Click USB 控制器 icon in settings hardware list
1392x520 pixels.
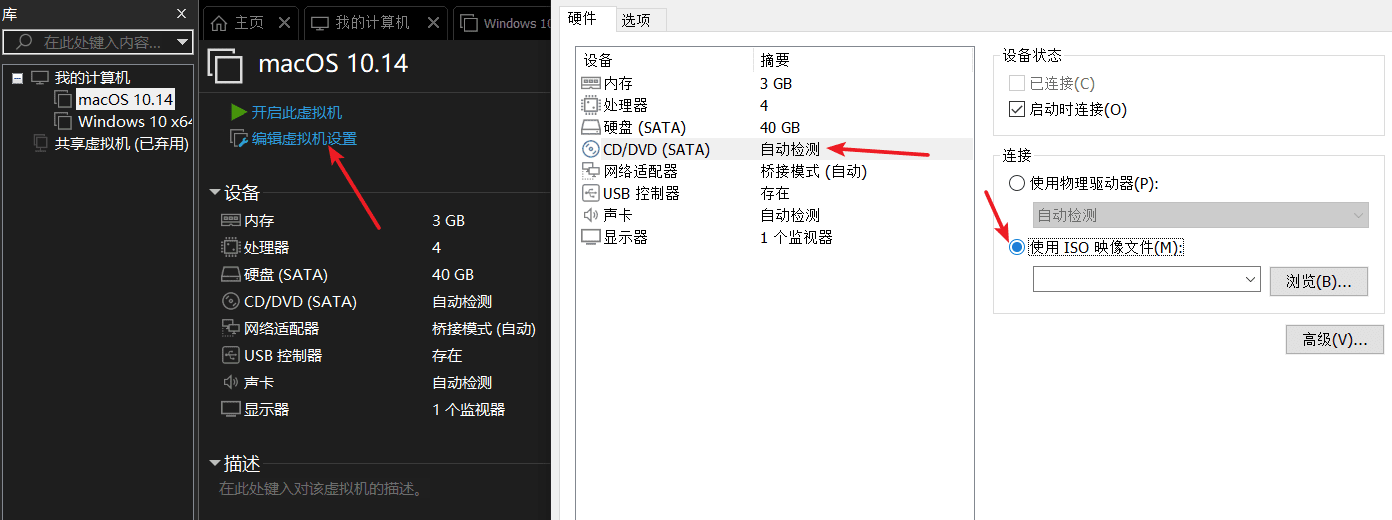coord(590,194)
